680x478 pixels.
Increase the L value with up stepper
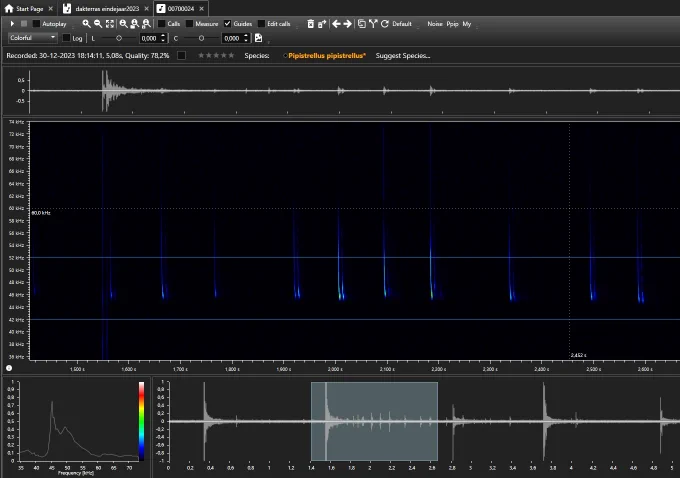[163, 36]
